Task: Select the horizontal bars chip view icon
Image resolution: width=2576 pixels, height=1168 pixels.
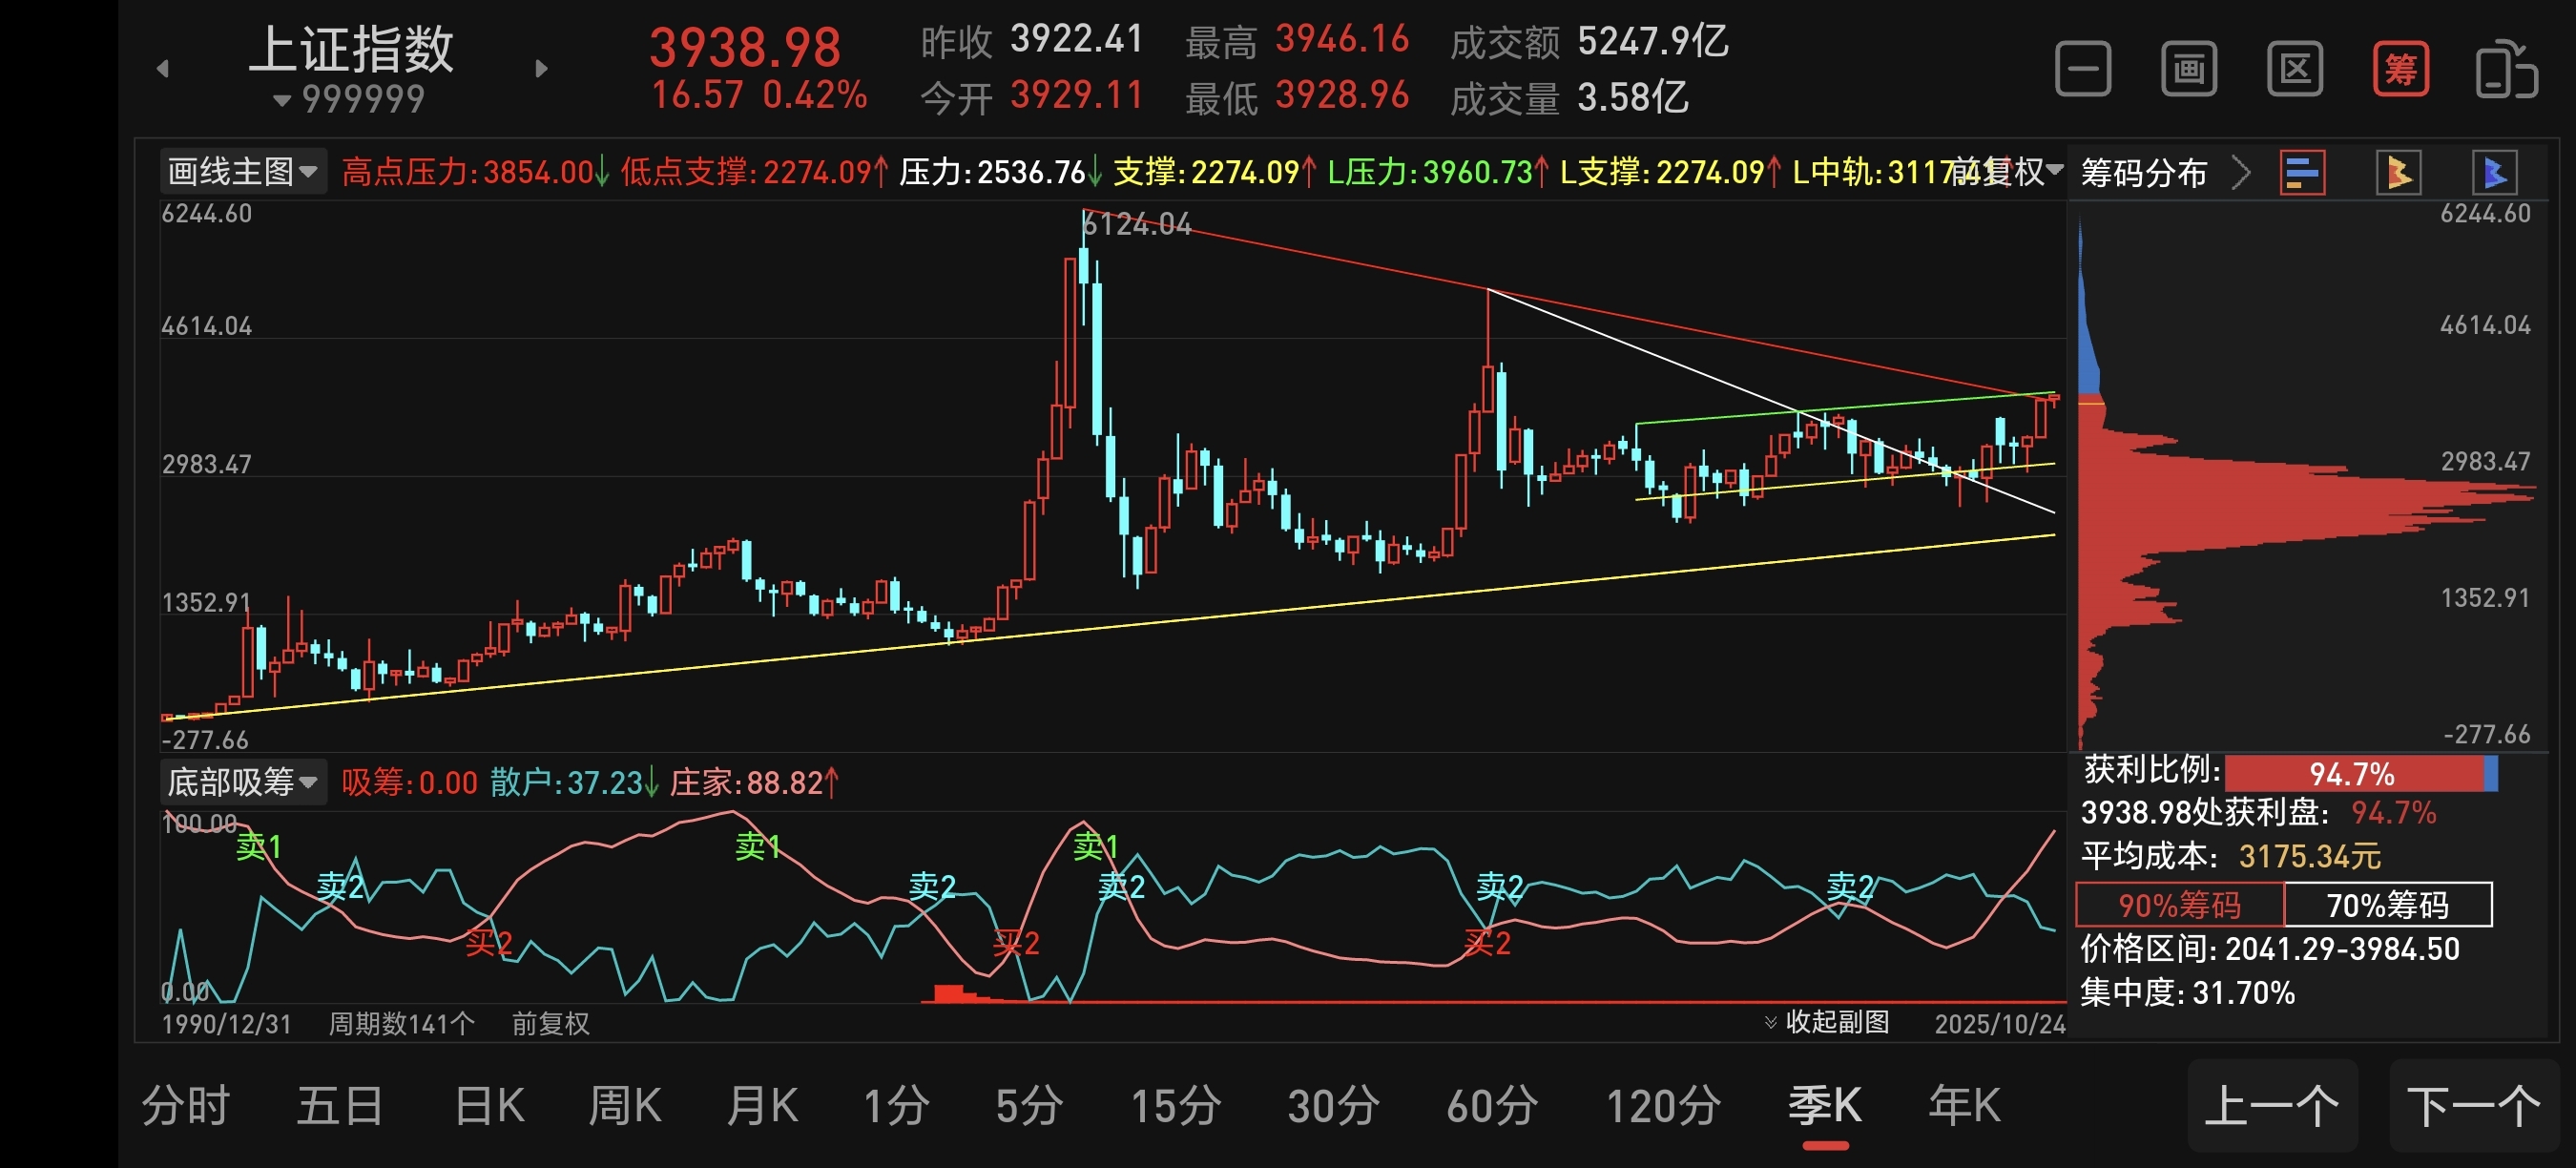Action: click(x=2302, y=173)
